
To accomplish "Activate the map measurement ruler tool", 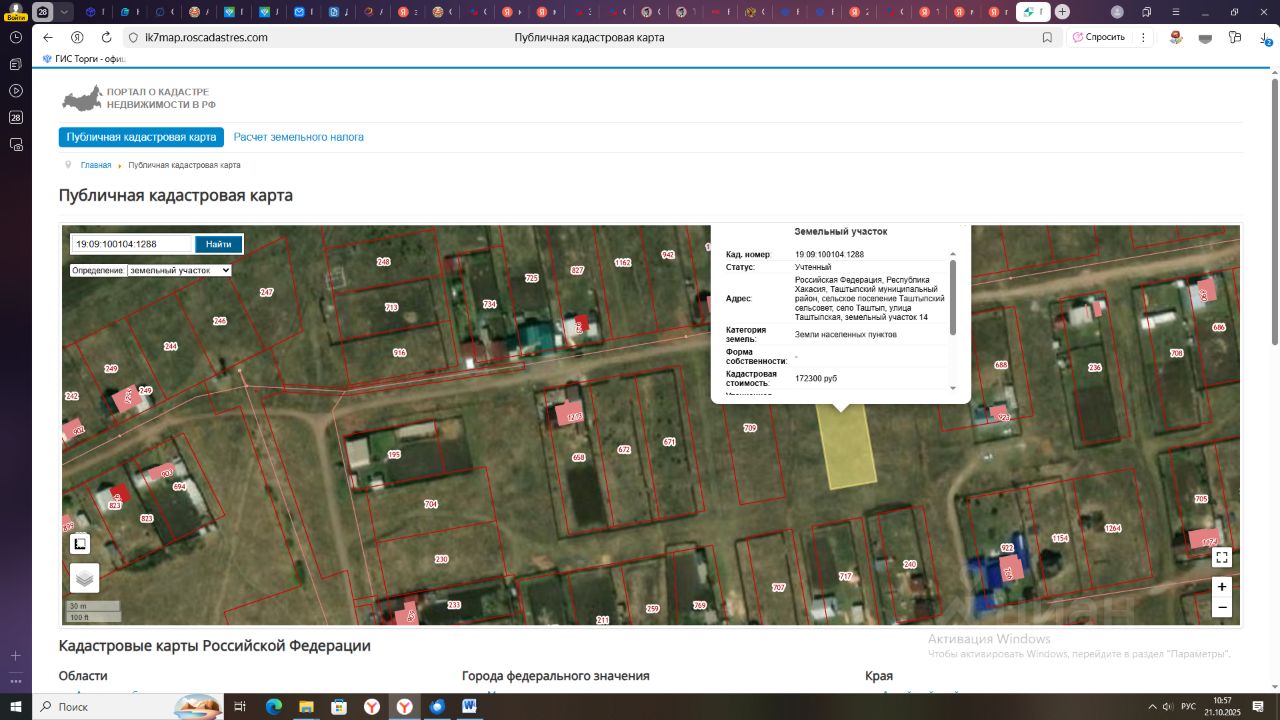I will [x=80, y=544].
